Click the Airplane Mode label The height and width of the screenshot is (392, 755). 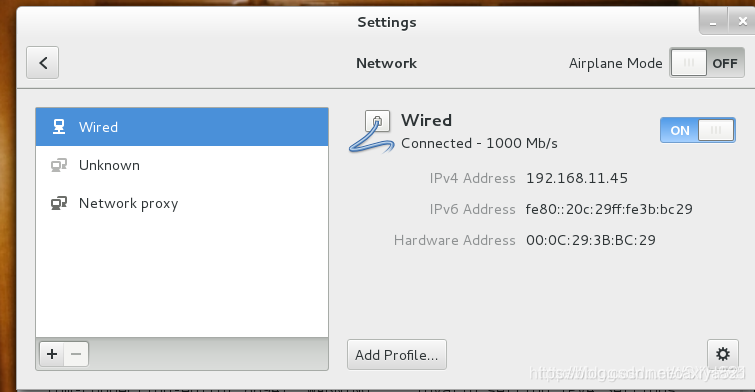[615, 63]
